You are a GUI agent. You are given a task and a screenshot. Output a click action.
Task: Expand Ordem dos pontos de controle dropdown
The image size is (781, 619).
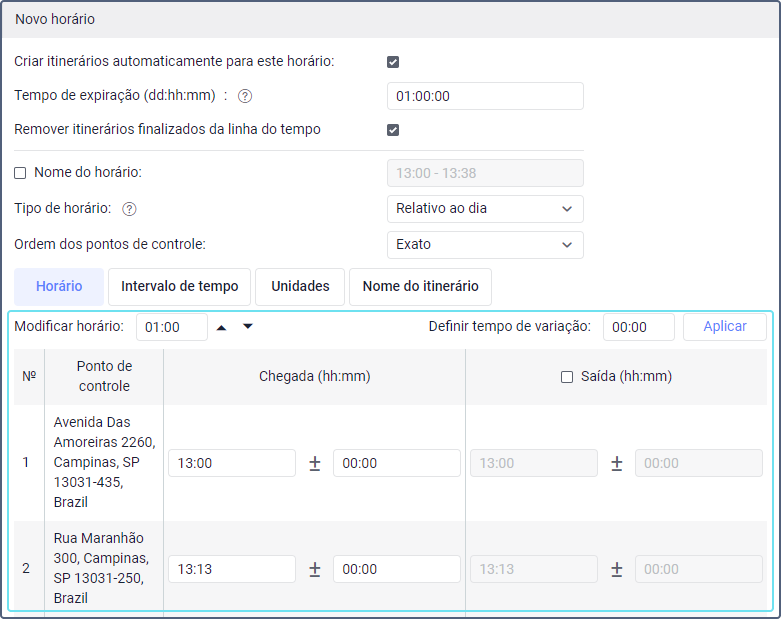click(x=484, y=244)
